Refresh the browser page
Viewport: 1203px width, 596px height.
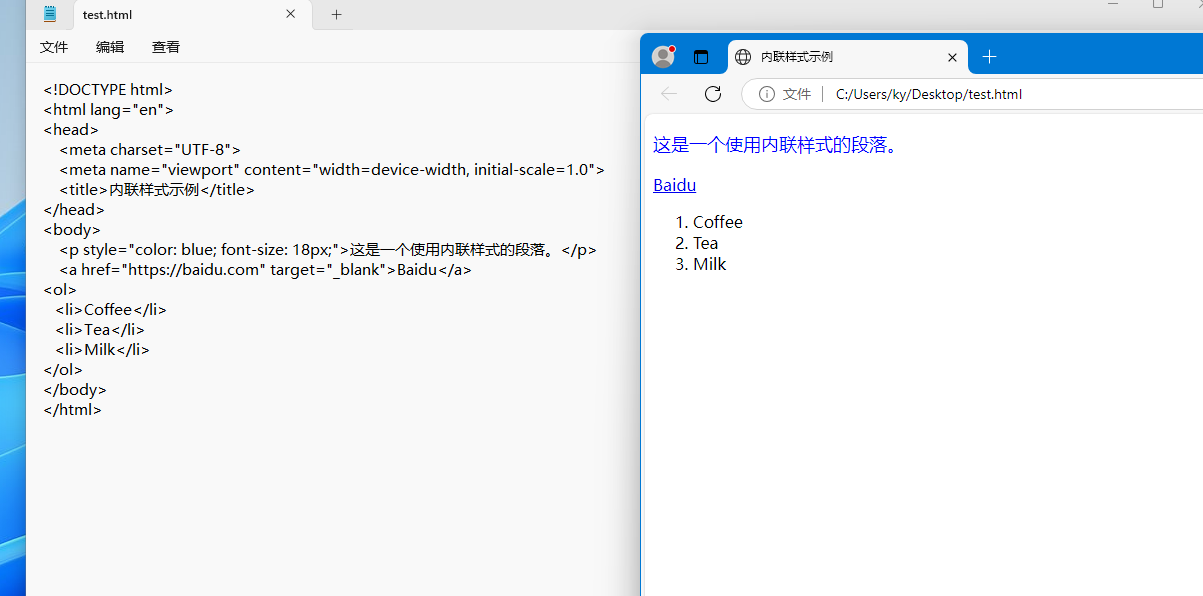point(713,94)
